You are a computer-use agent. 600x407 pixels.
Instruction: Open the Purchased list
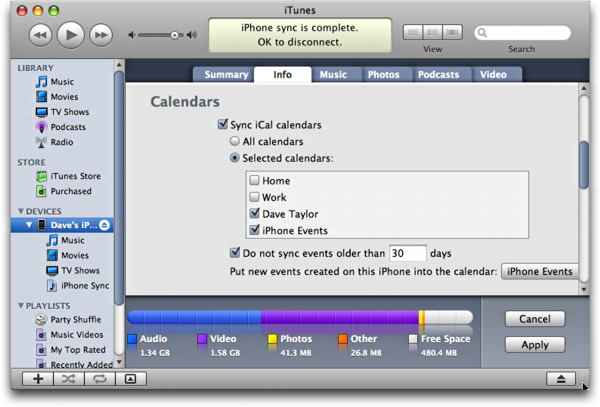[64, 191]
